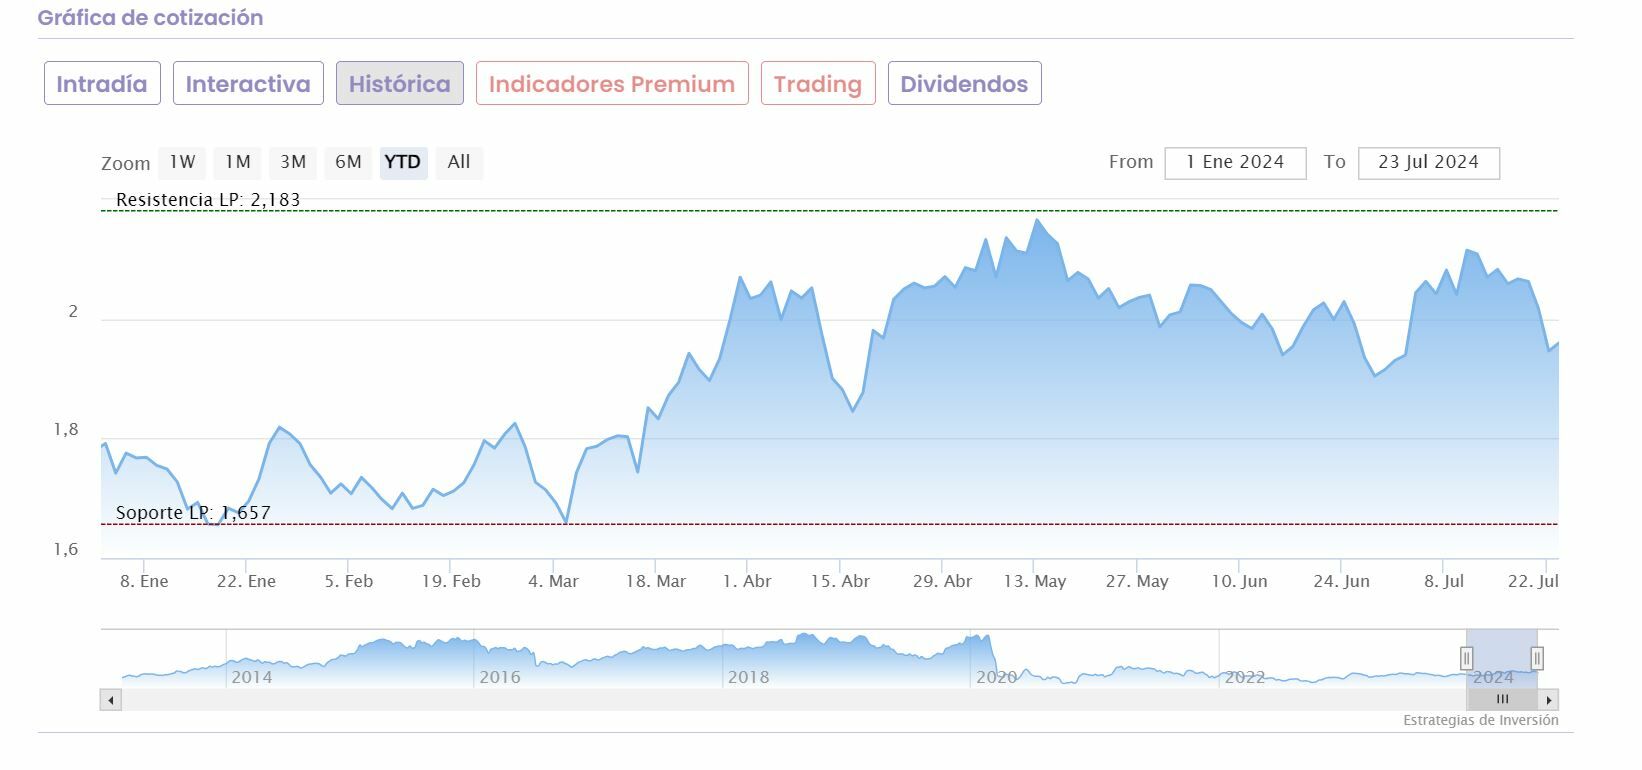
Task: Open the Interactiva chart tab
Action: click(x=248, y=84)
